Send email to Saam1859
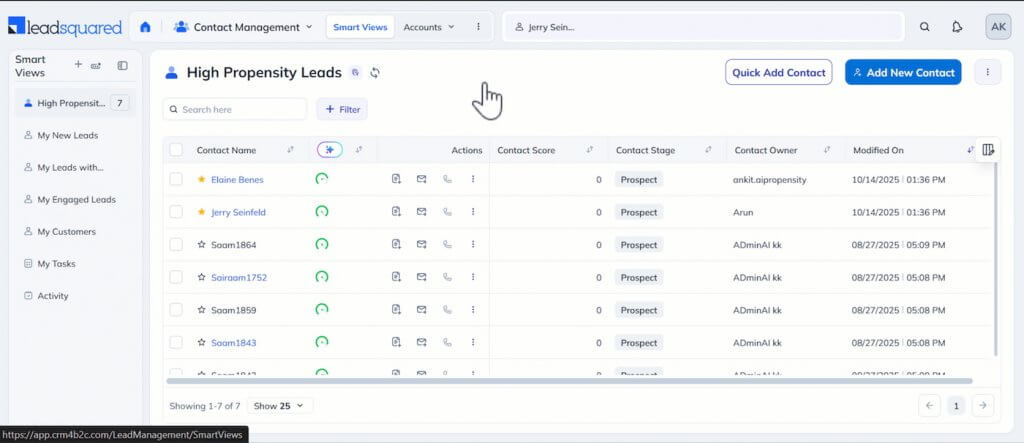 (421, 310)
